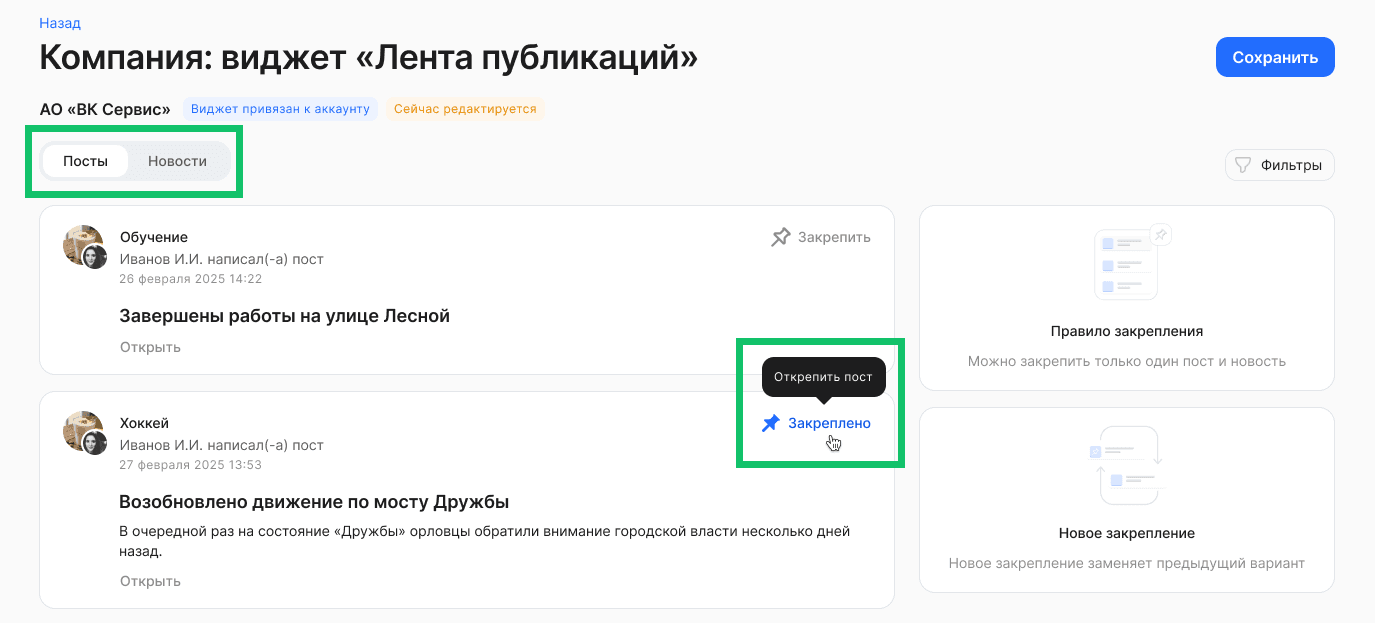1375x623 pixels.
Task: Click the «Сохранить» button
Action: pyautogui.click(x=1274, y=57)
